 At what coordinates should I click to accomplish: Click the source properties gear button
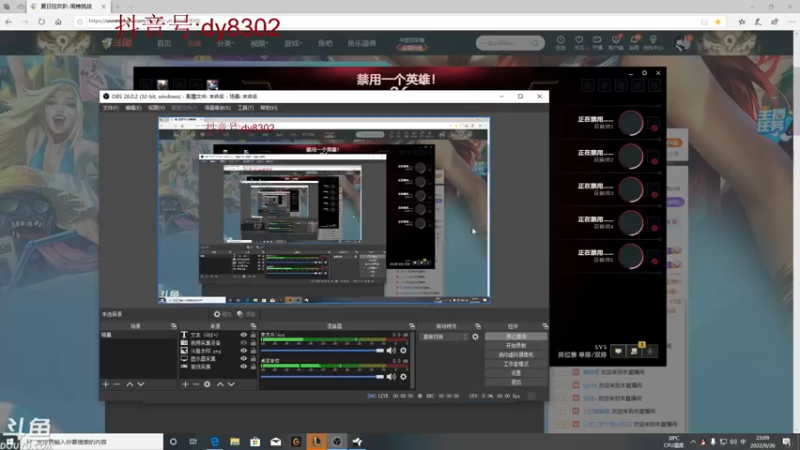222,314
